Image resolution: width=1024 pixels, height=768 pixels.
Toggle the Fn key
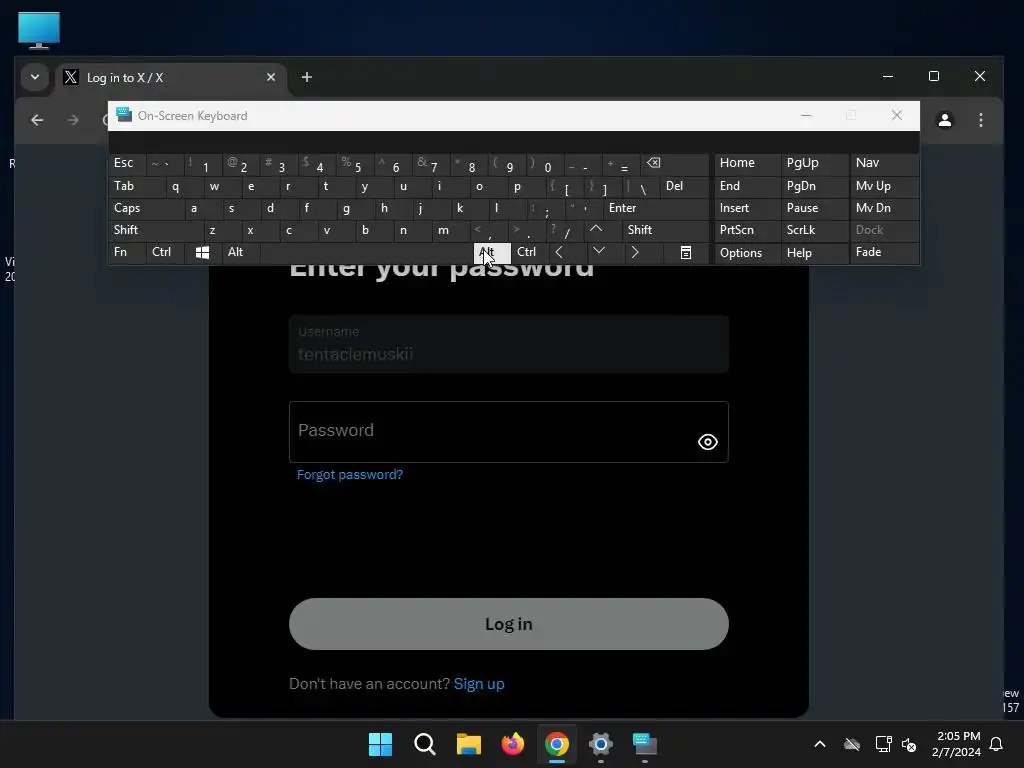point(127,253)
